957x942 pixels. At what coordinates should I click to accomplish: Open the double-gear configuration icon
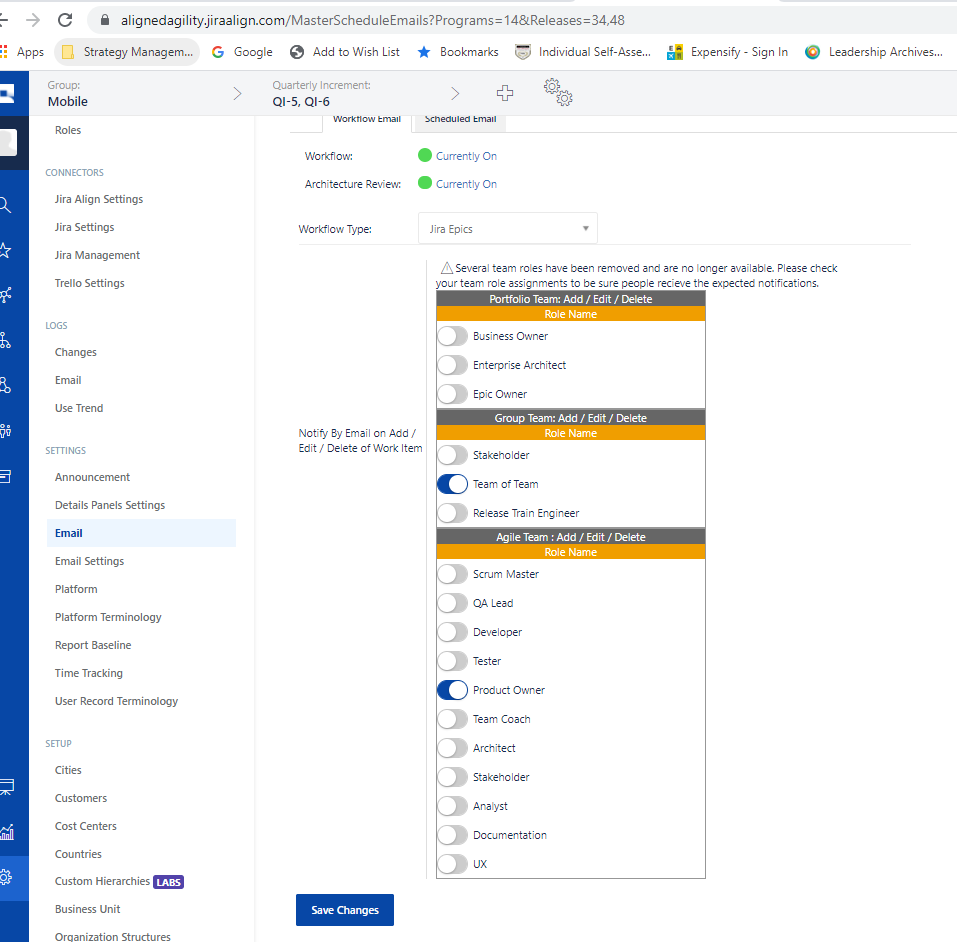[558, 92]
